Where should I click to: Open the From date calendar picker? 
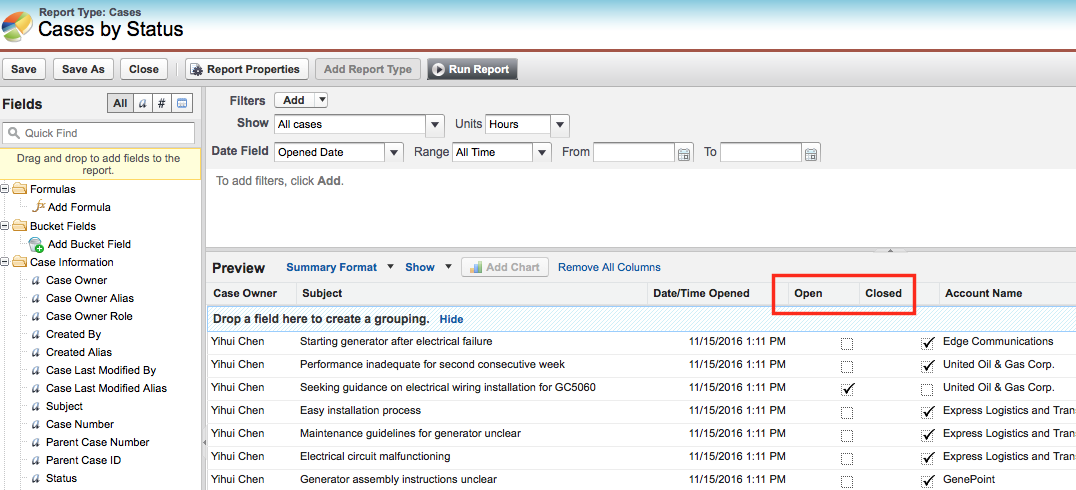point(684,153)
